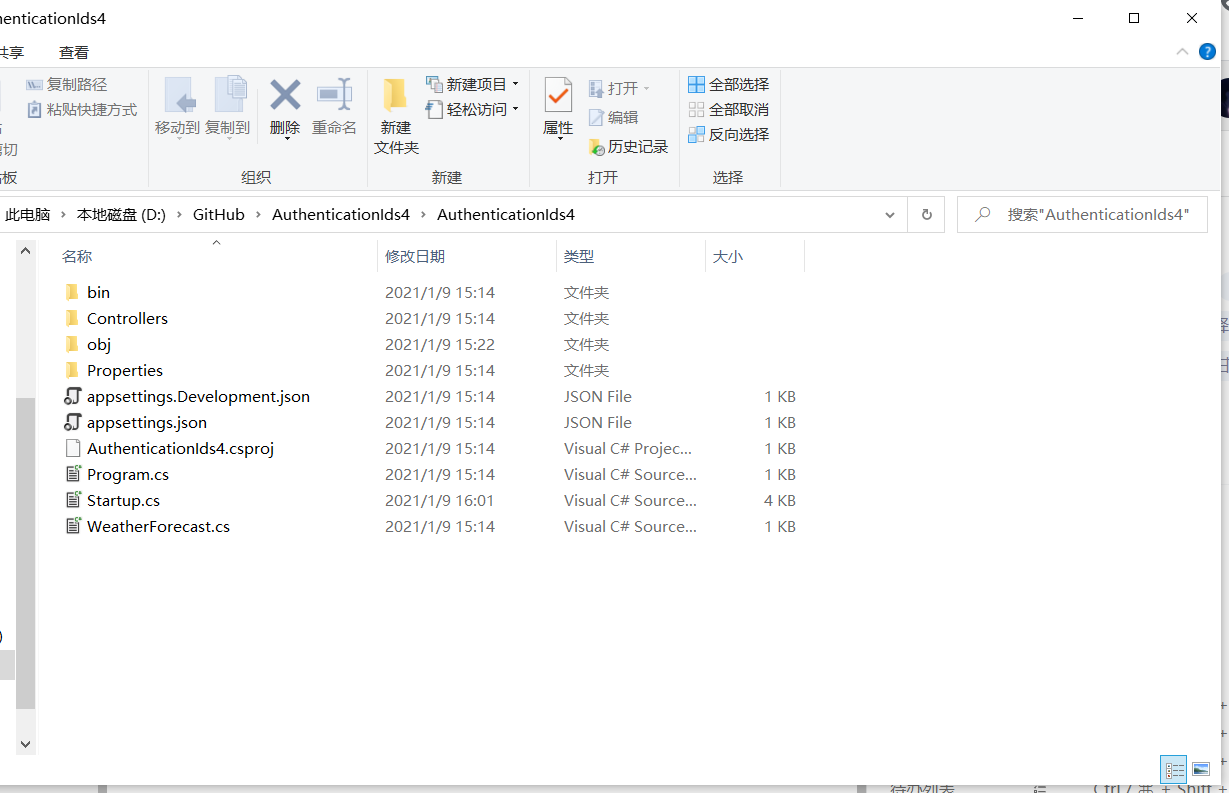The width and height of the screenshot is (1229, 793).
Task: Click JSON File type of appsettings.json
Action: pos(598,422)
